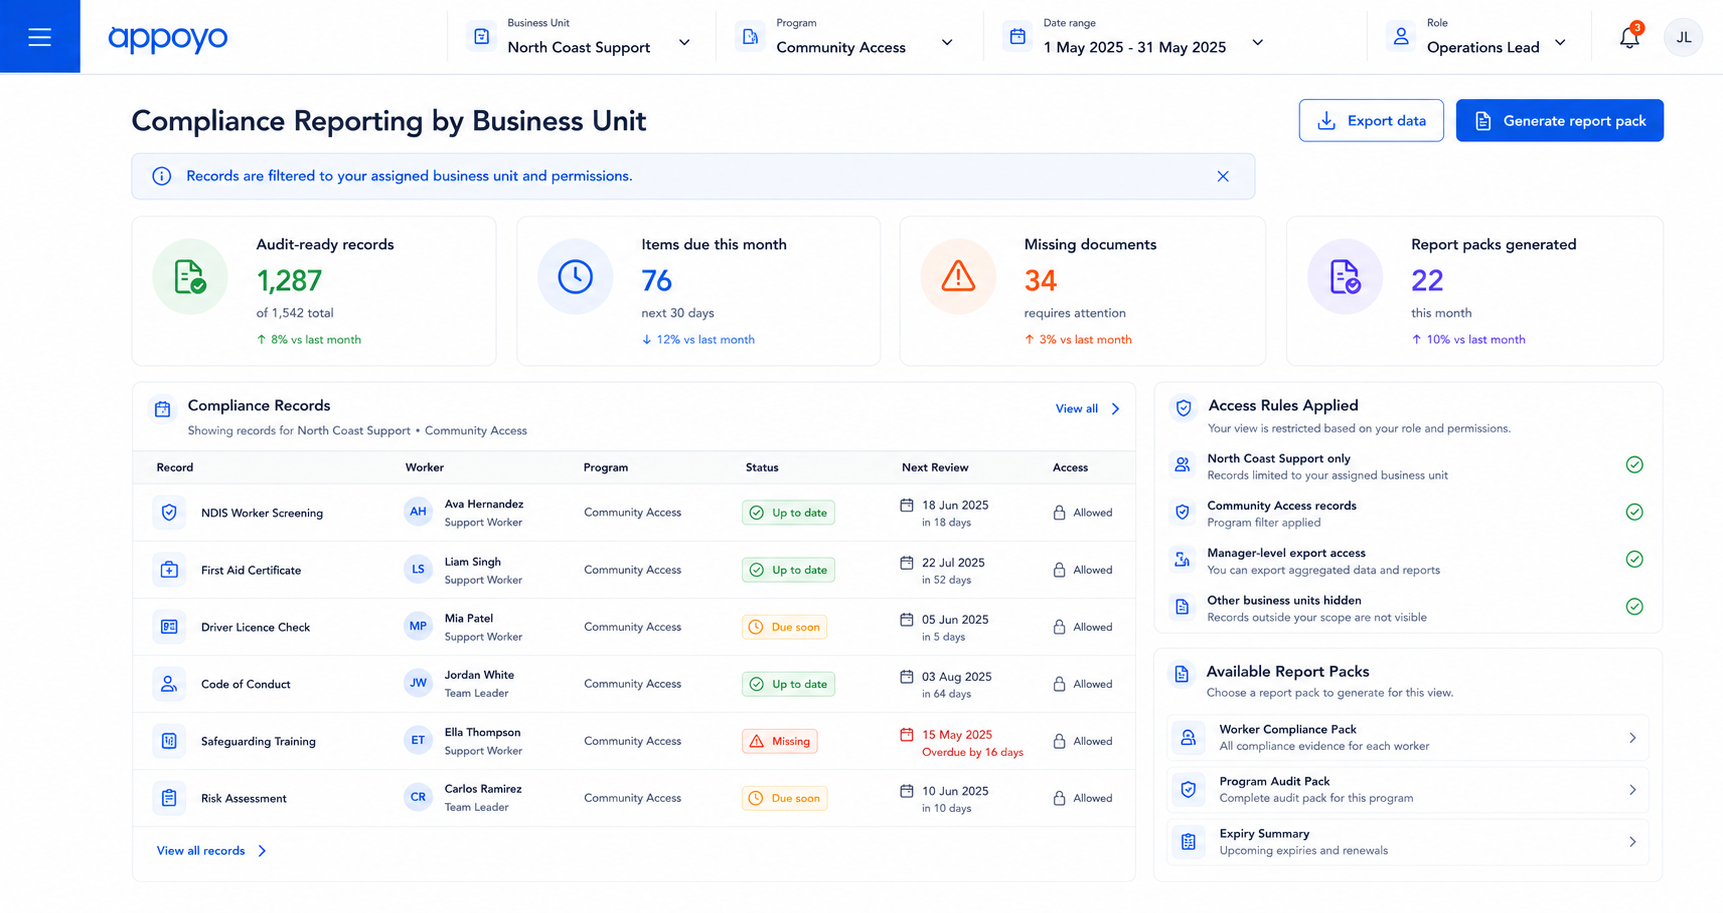This screenshot has width=1723, height=913.
Task: Click the 03 Aug 2025 review date
Action: (956, 677)
